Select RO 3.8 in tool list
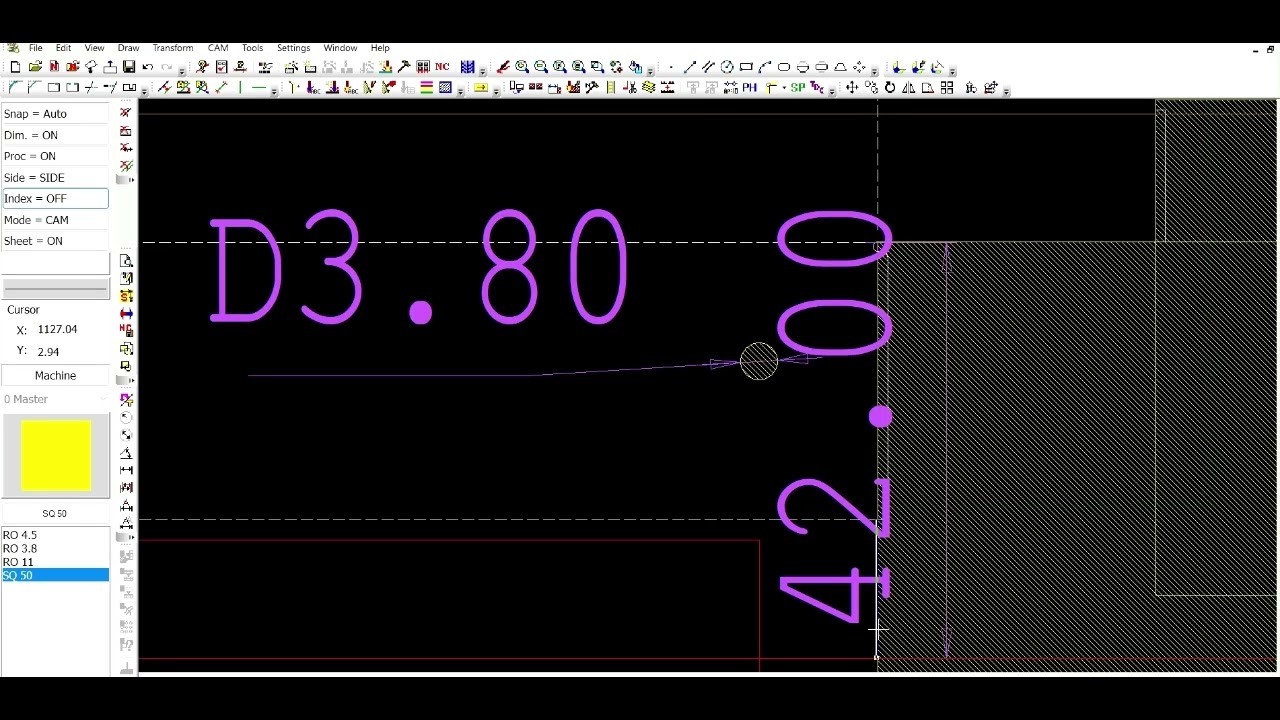 pos(55,549)
